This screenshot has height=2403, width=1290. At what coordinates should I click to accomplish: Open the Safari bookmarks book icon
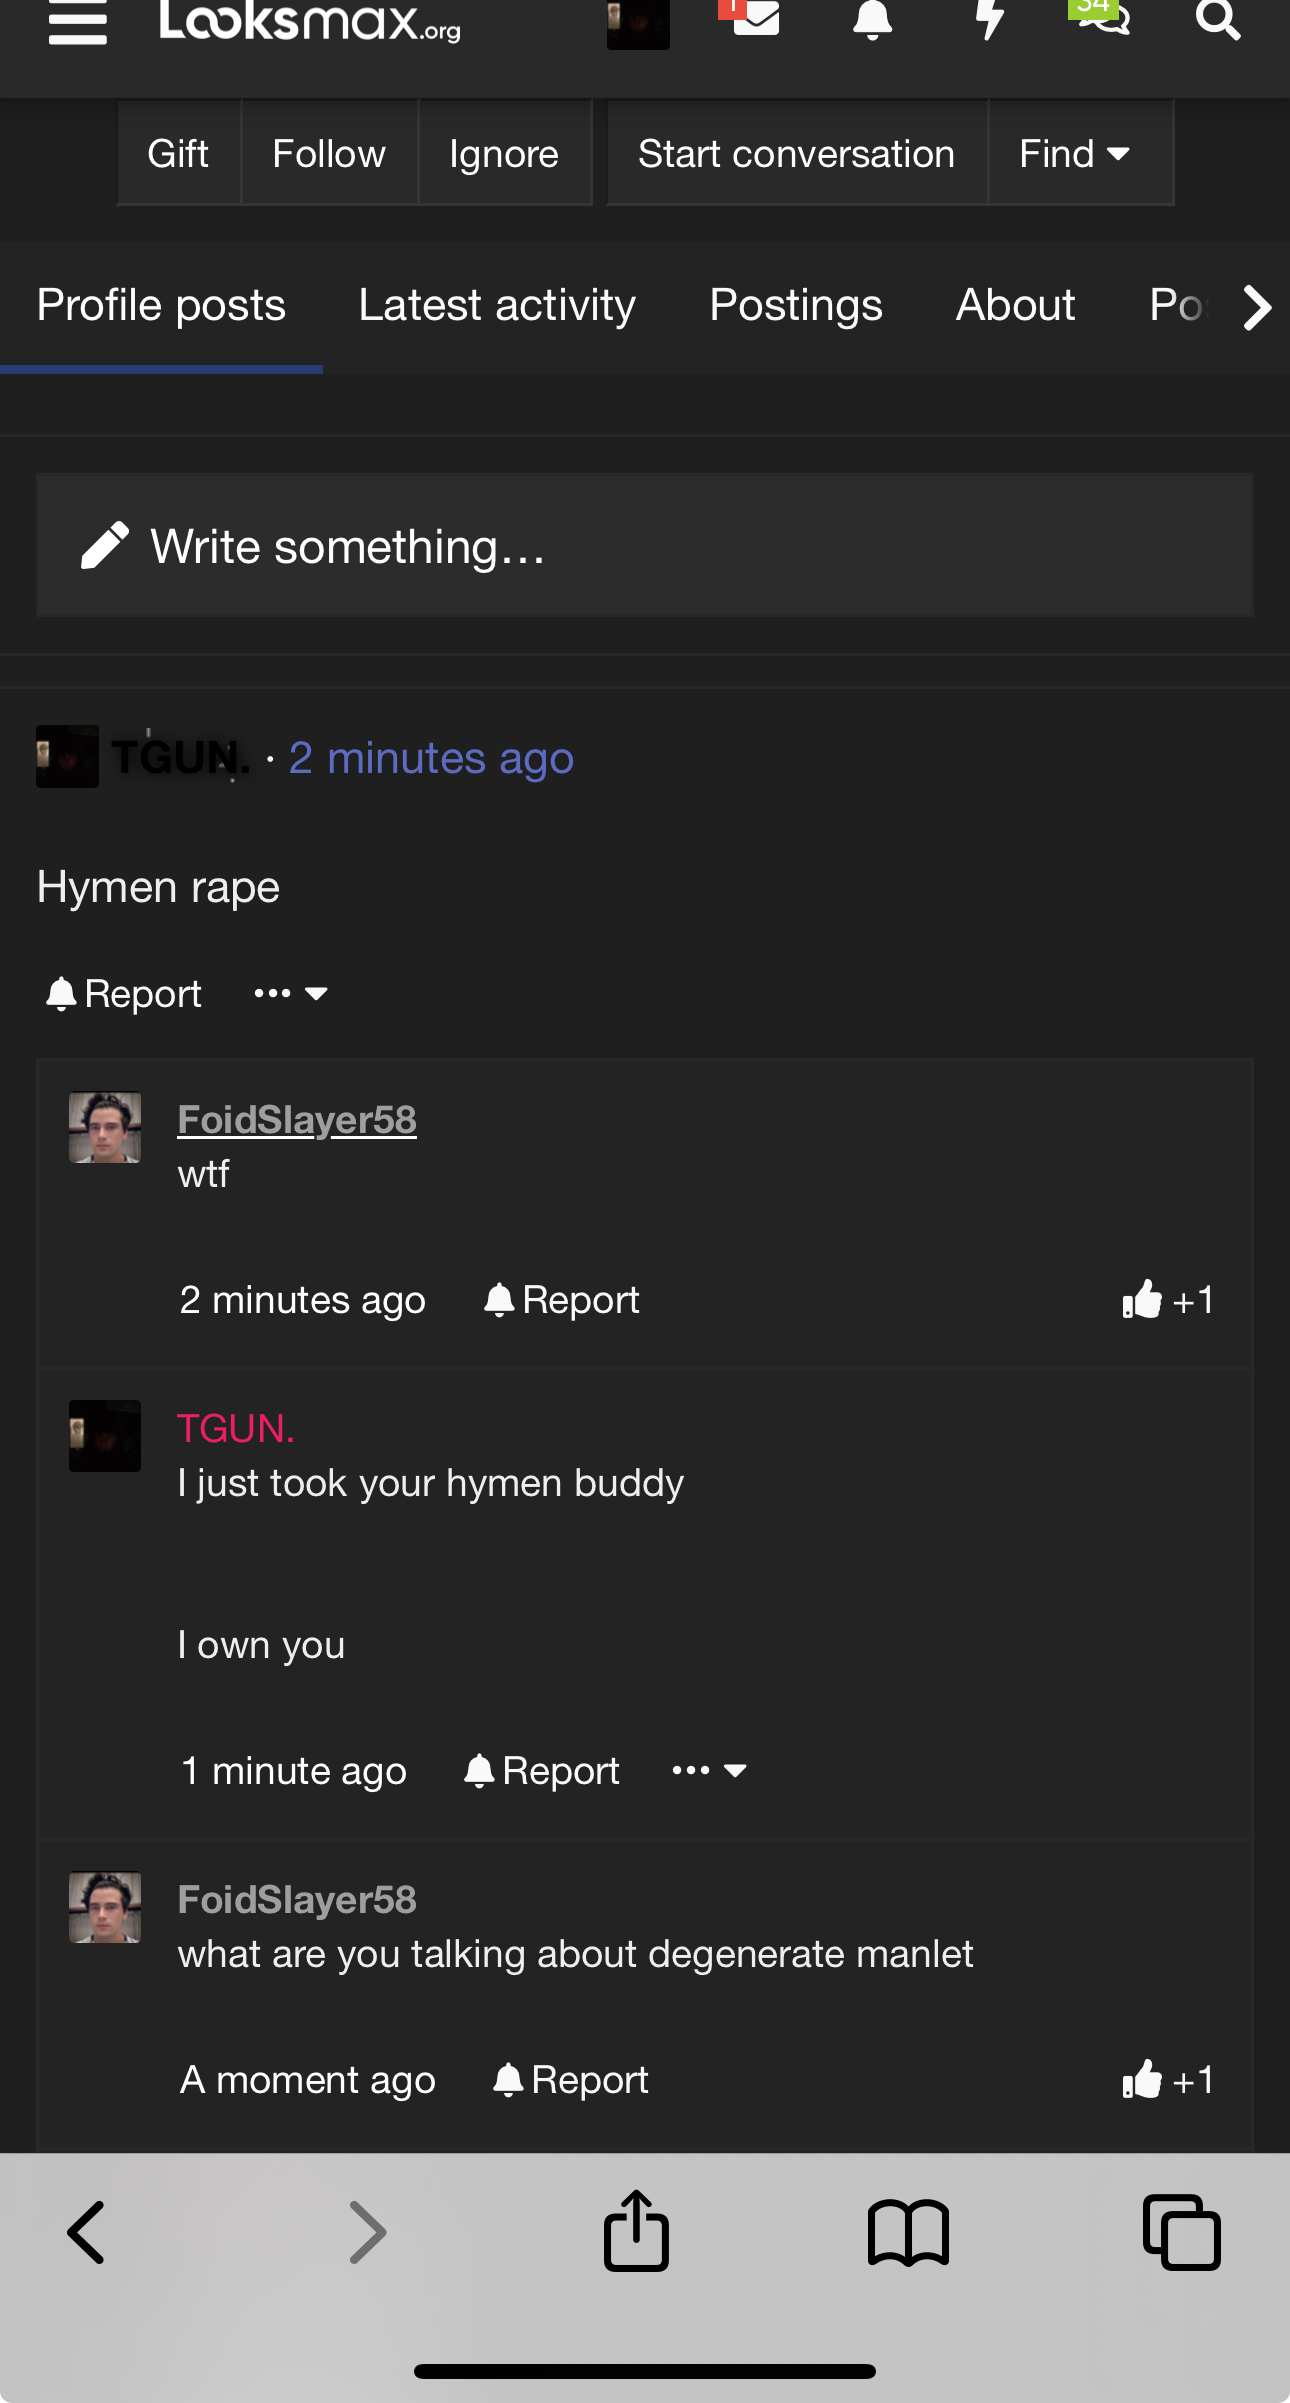(908, 2232)
